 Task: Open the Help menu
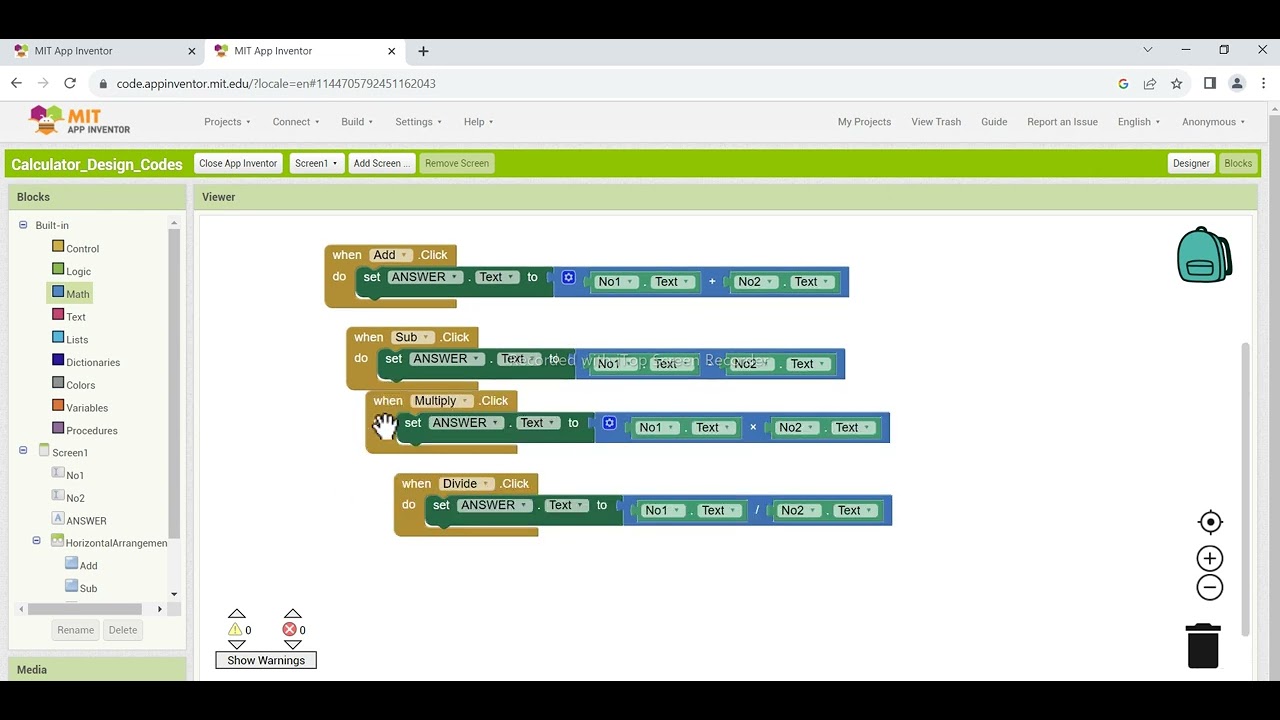[x=479, y=122]
